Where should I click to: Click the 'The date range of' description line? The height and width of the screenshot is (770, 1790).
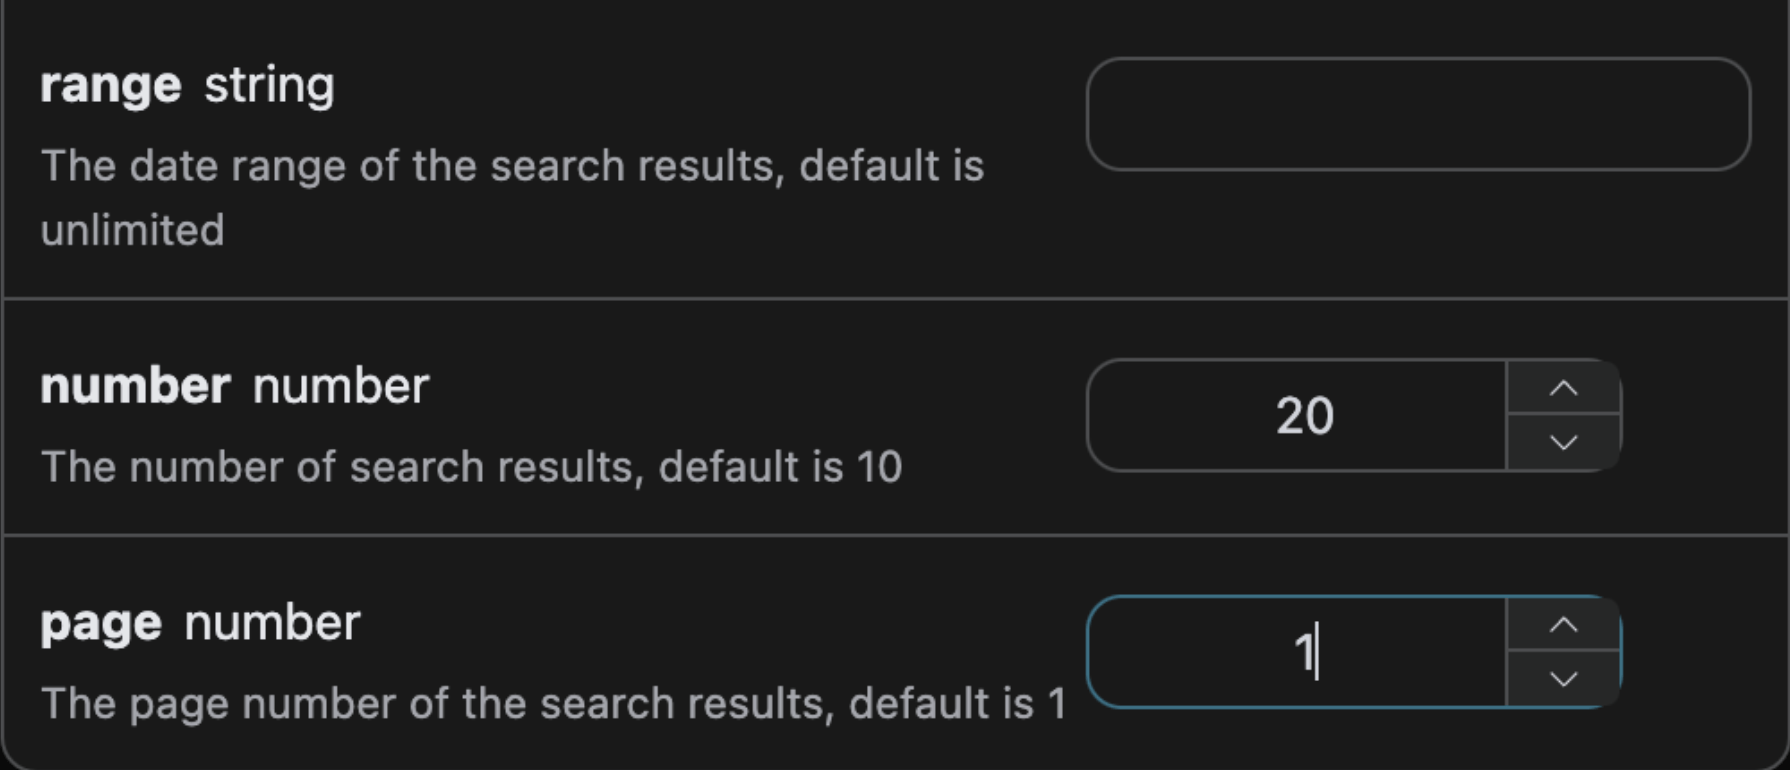pyautogui.click(x=512, y=166)
